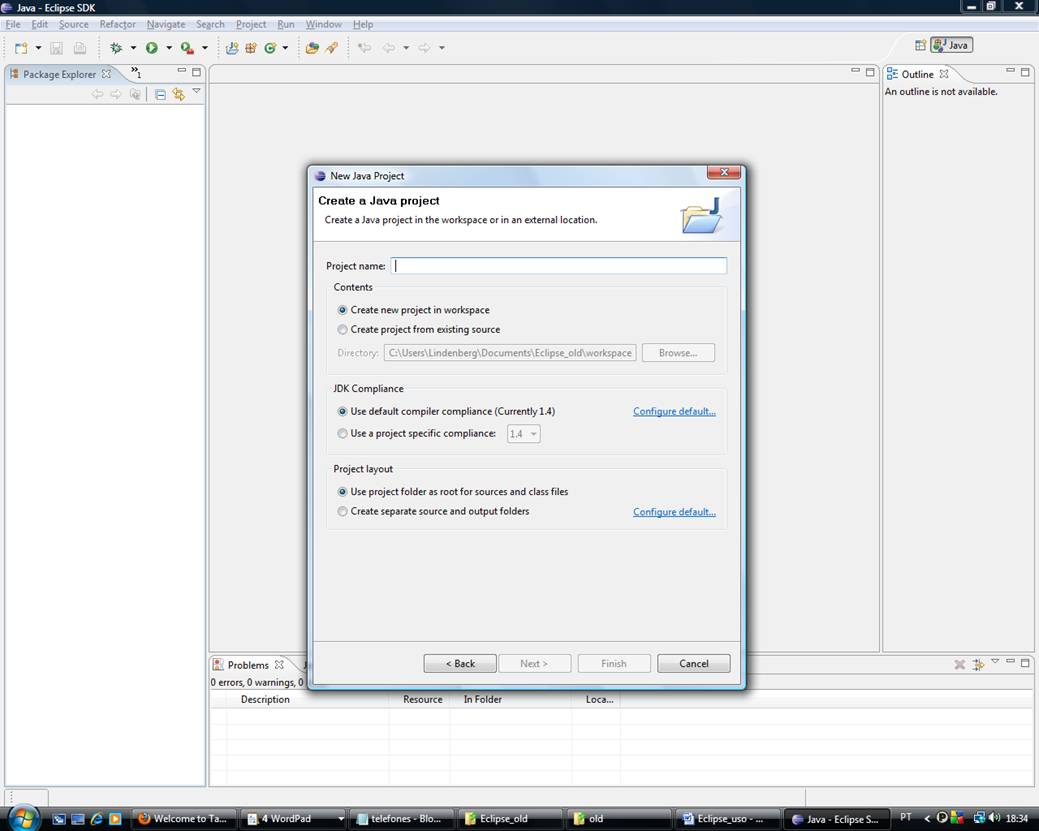Click the Directory path field

pos(510,353)
